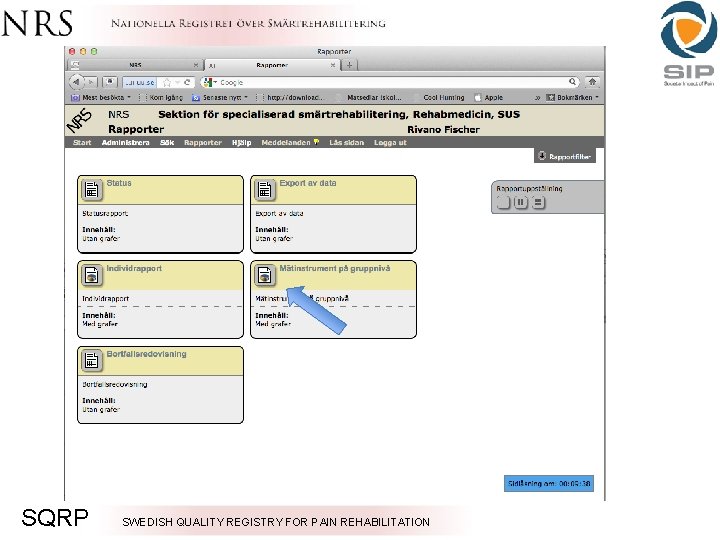This screenshot has height=540, width=720.
Task: Click the browser home icon
Action: tap(592, 82)
